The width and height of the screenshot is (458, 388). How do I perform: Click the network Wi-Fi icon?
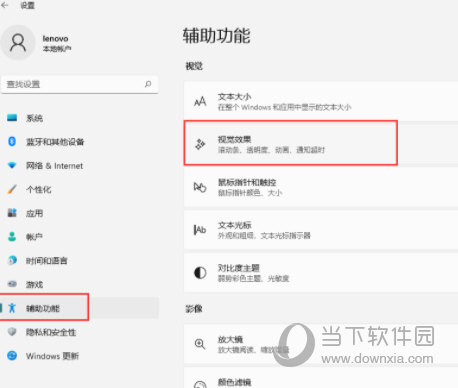(x=12, y=165)
